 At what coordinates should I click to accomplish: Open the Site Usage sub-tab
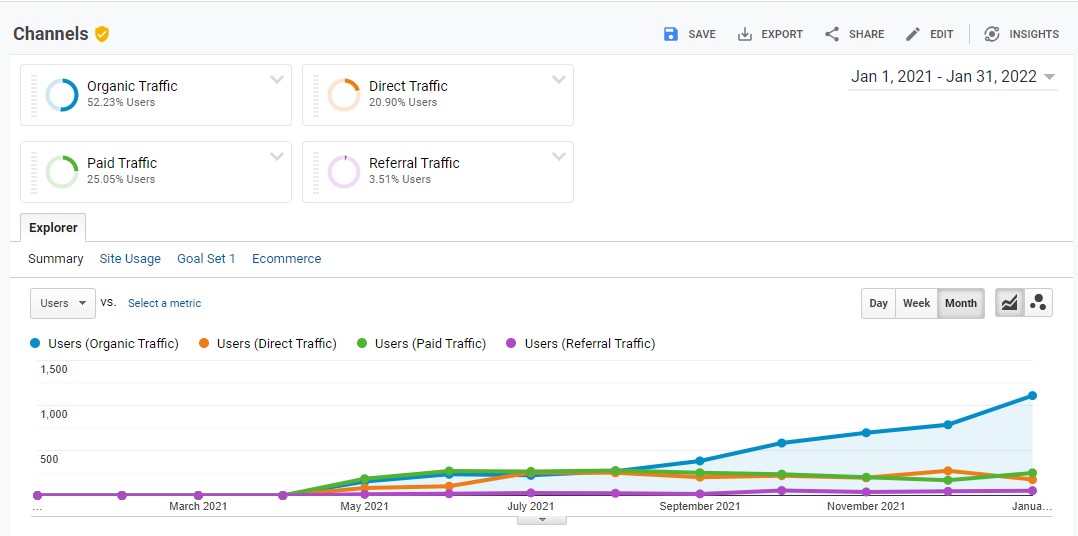(x=130, y=258)
